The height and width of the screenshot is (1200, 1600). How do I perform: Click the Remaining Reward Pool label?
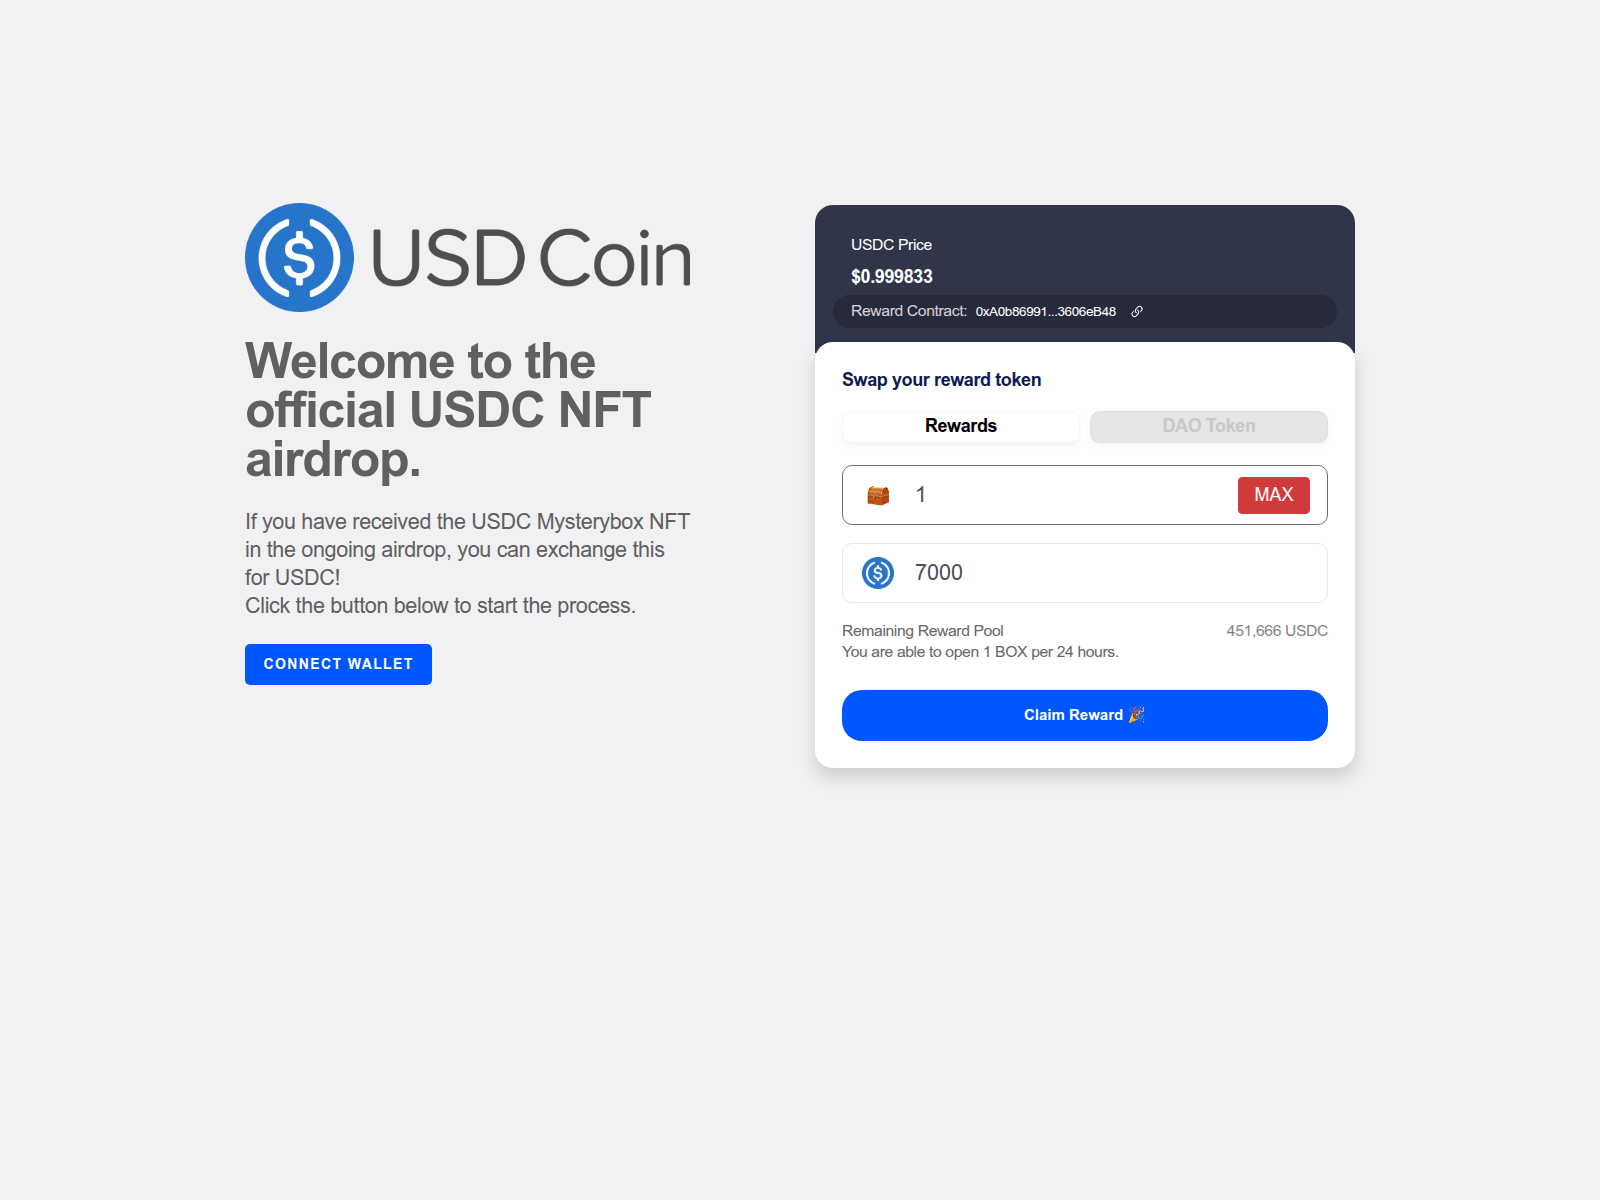point(923,631)
